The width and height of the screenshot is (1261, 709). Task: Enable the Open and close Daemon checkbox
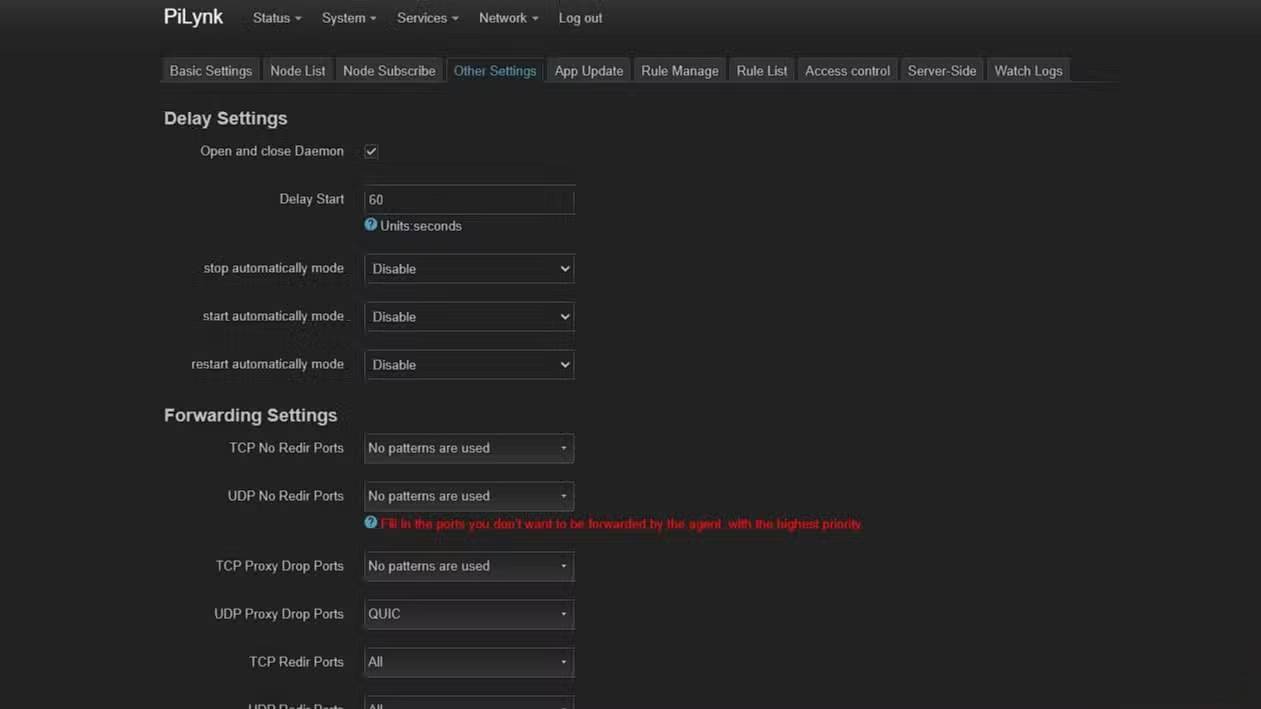point(370,151)
